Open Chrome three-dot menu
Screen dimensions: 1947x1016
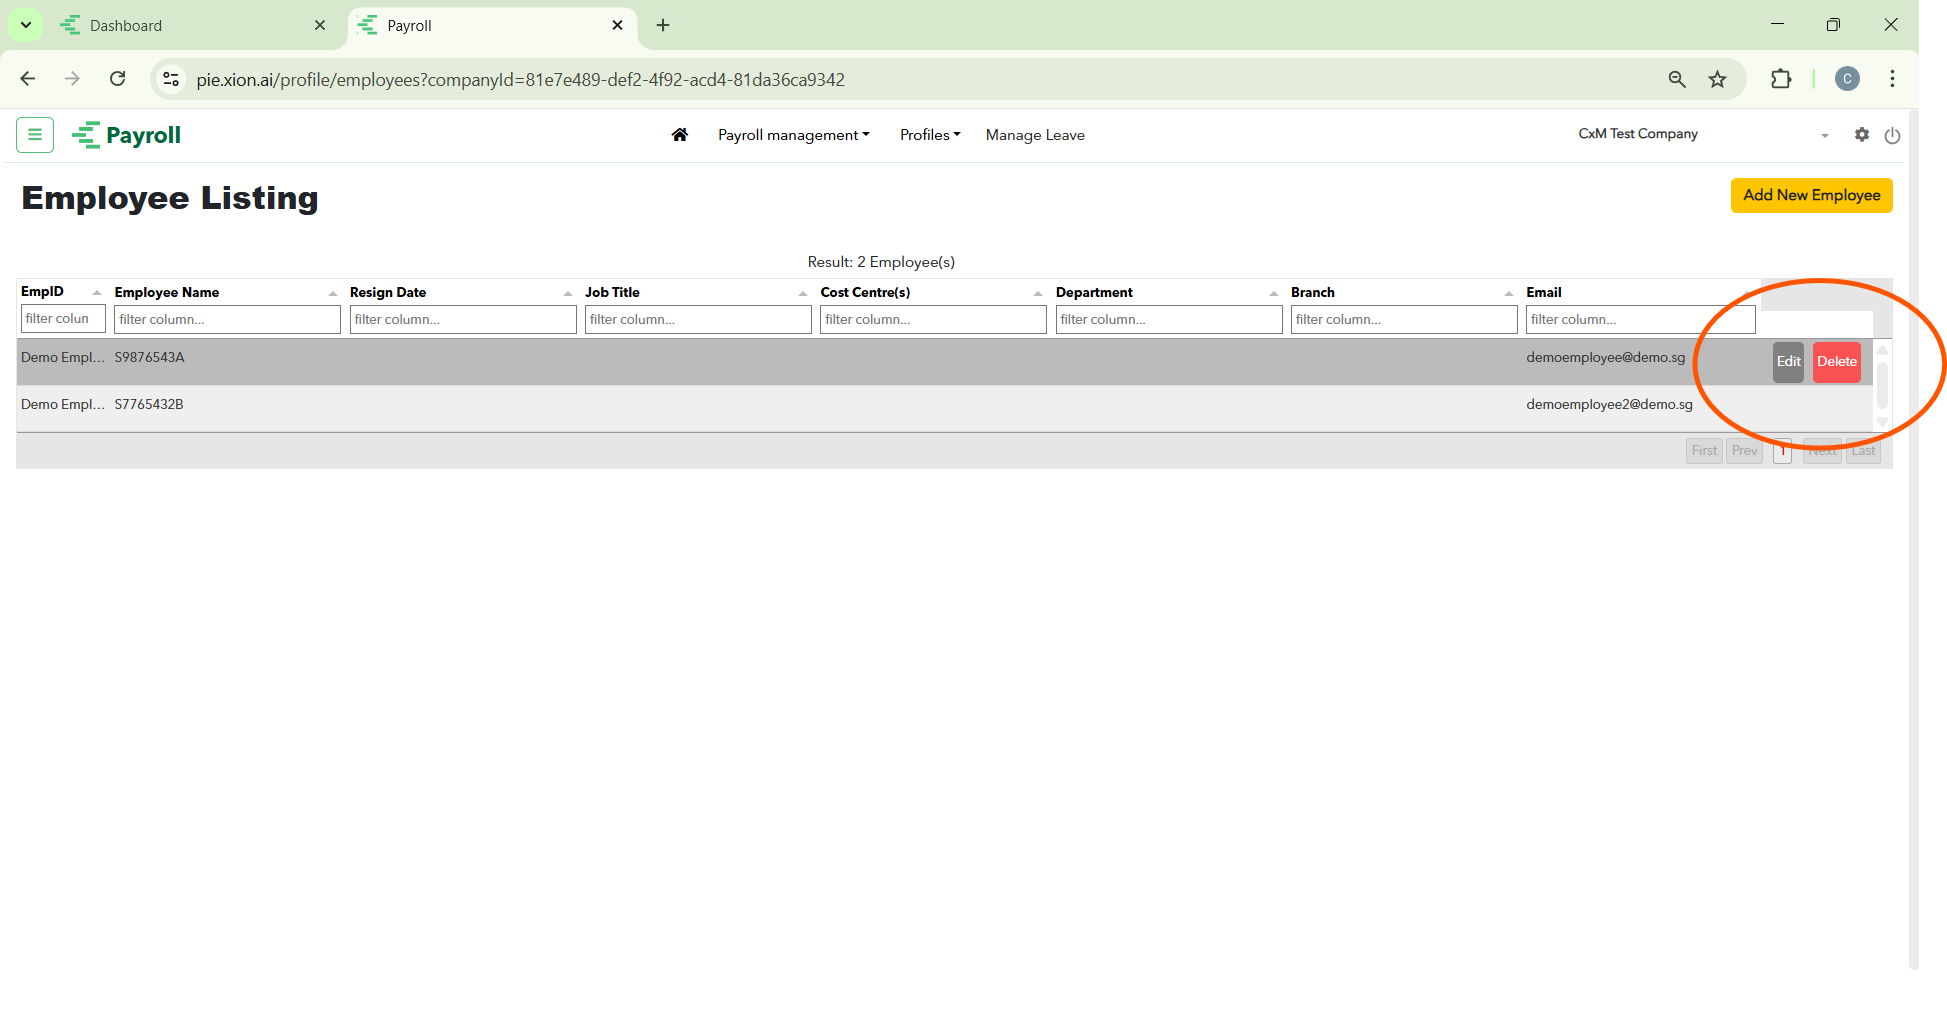click(x=1892, y=79)
